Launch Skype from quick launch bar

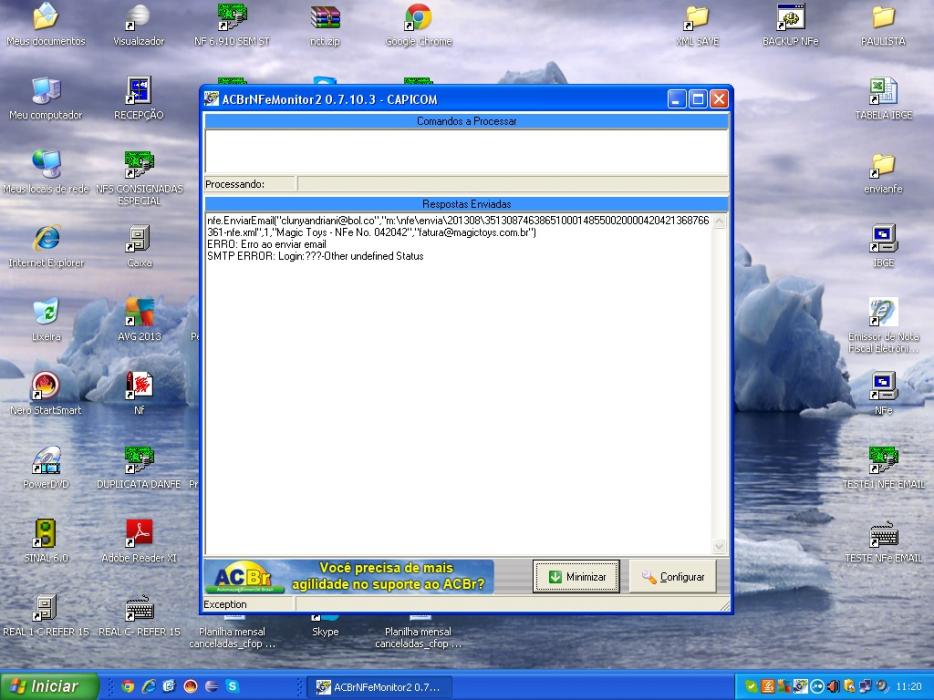pyautogui.click(x=232, y=686)
